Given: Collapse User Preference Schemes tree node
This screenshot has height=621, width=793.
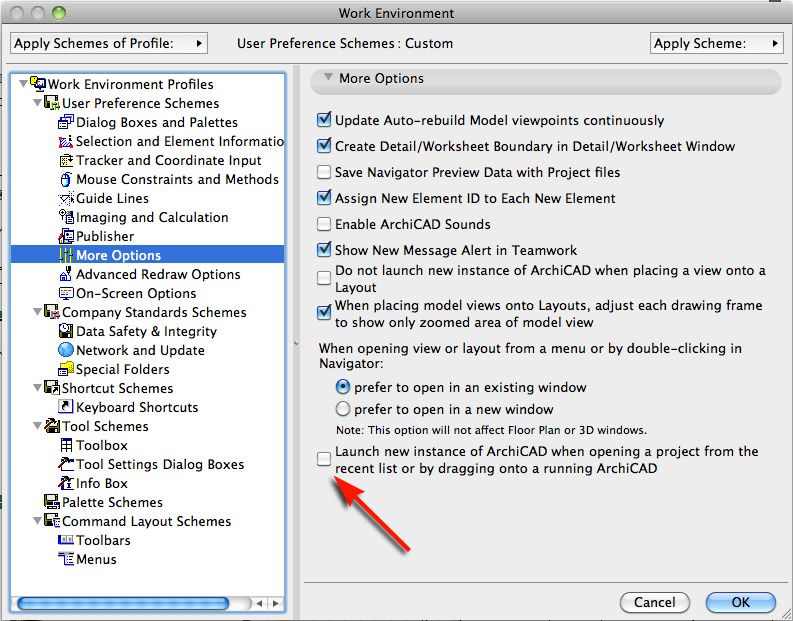Looking at the screenshot, I should tap(37, 103).
